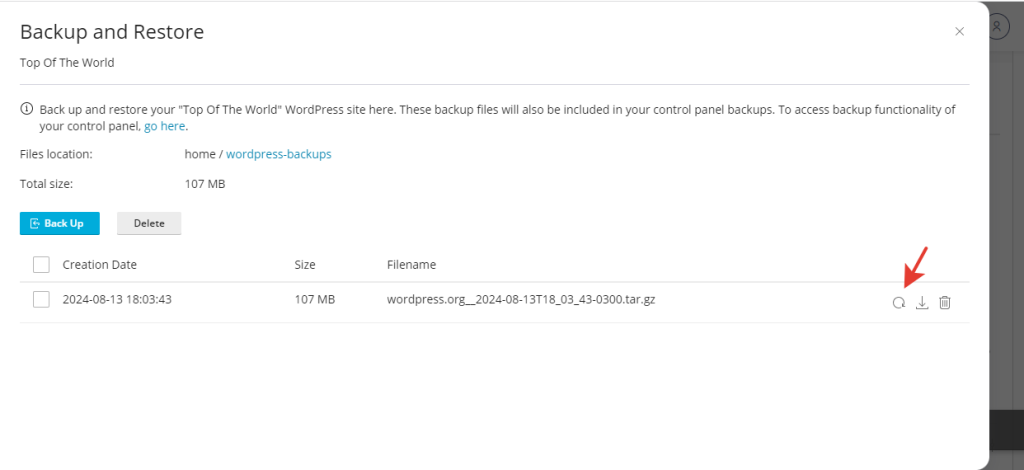Close the Backup and Restore dialog
Viewport: 1024px width, 470px height.
tap(960, 31)
